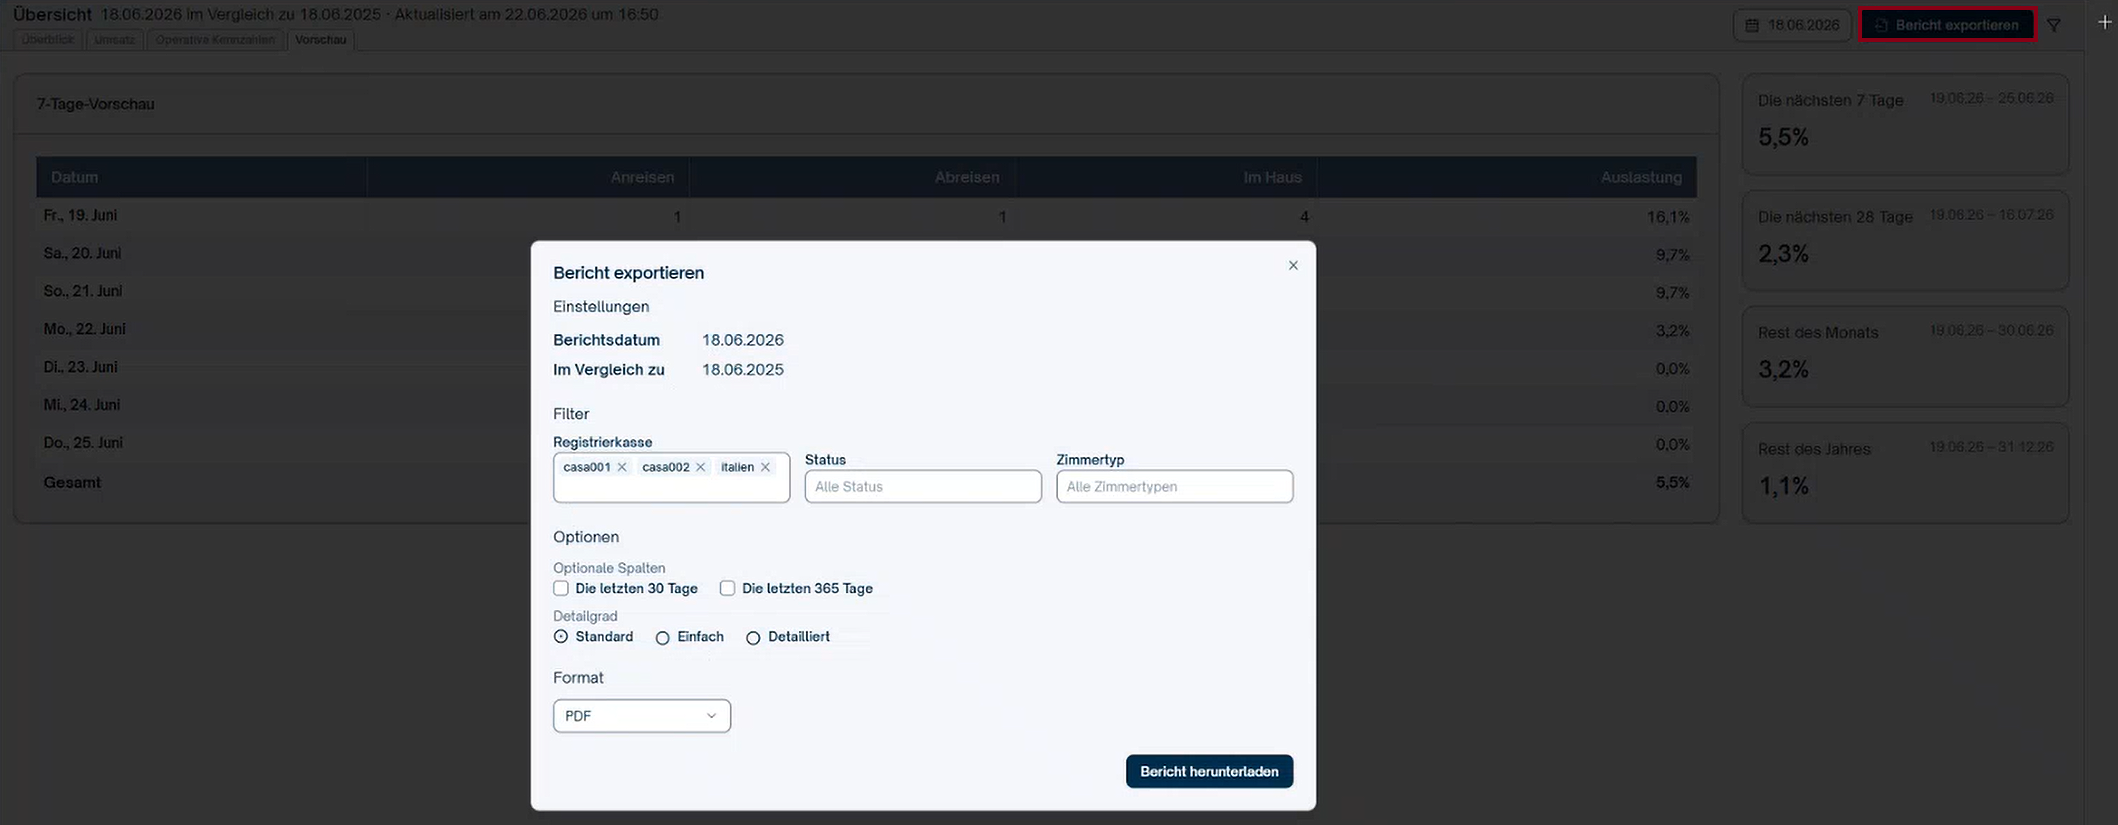
Task: Enable Die letzten 30 Tage checkbox
Action: [561, 588]
